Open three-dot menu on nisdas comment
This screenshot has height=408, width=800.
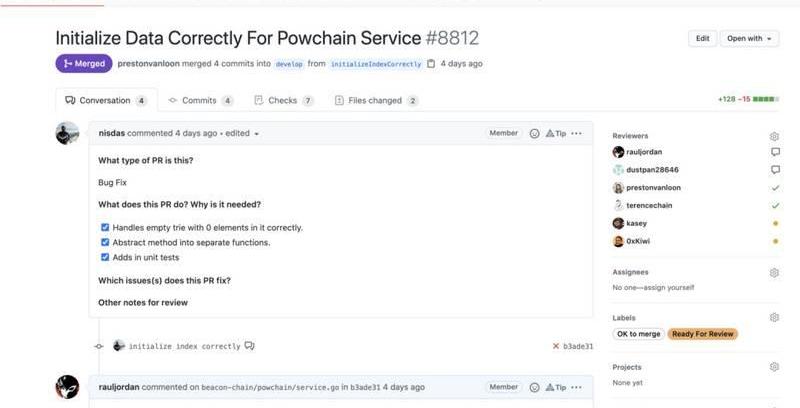coord(576,133)
